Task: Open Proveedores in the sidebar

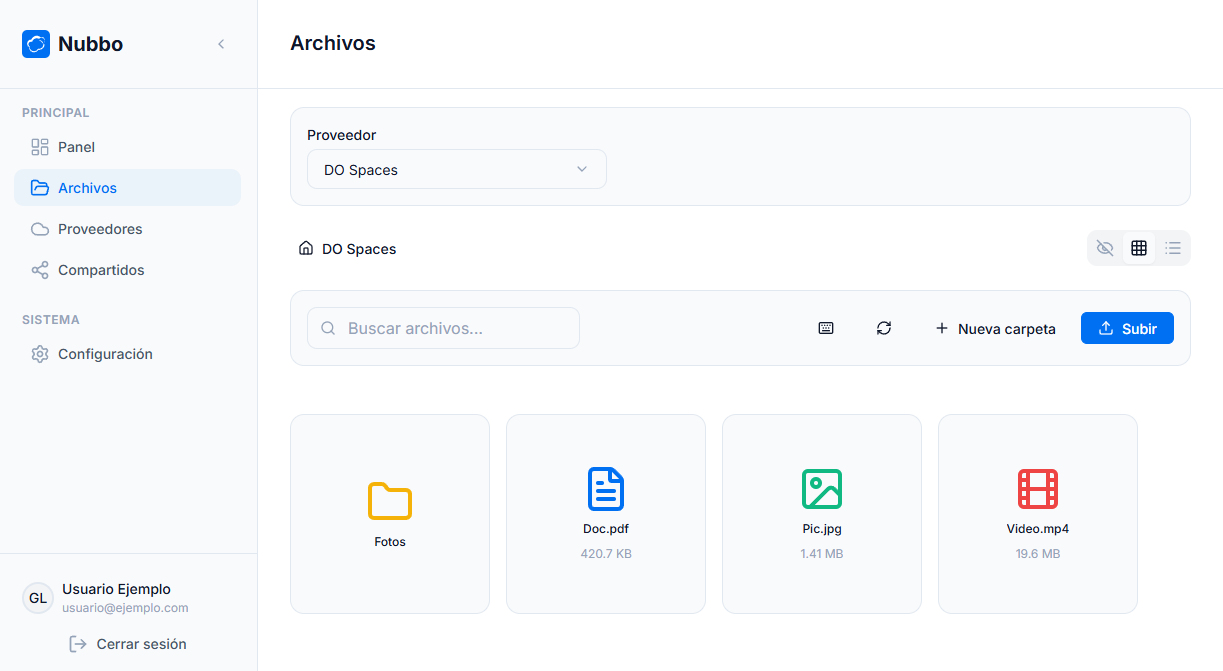Action: [x=100, y=229]
